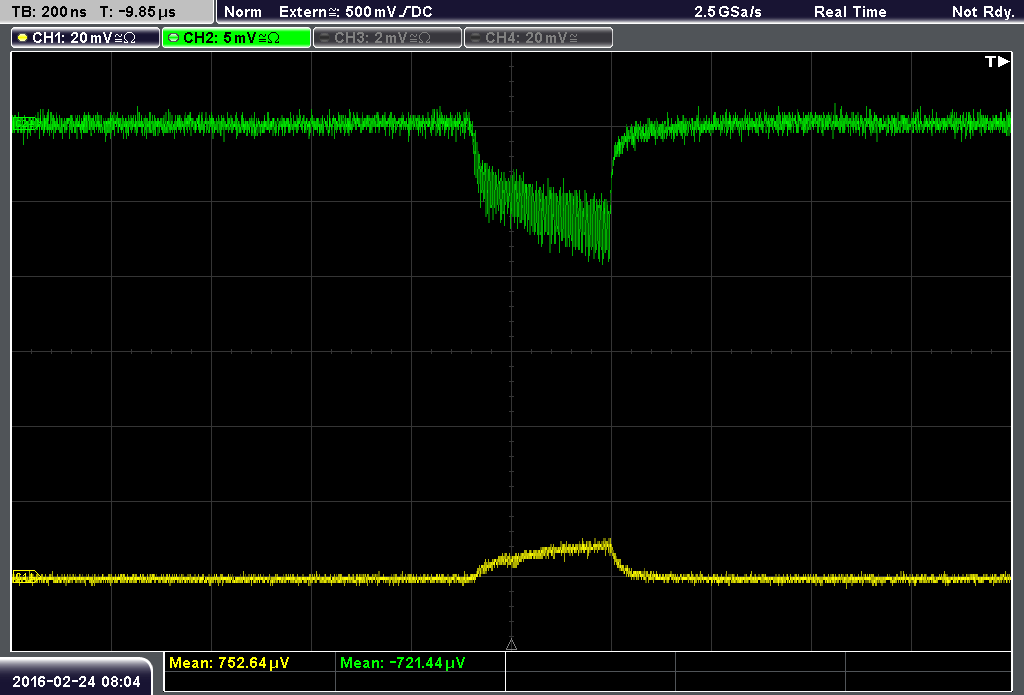The image size is (1024, 695).
Task: Click the 2016-02-24 08:04 date stamp
Action: 76,682
